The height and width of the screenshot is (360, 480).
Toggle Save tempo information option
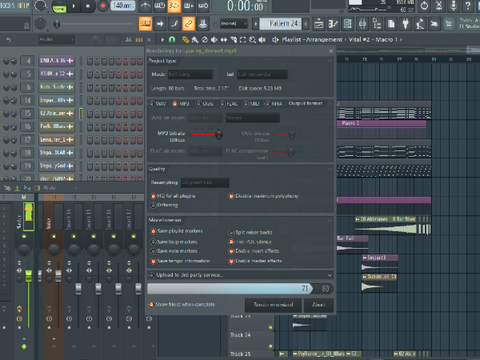coord(153,261)
